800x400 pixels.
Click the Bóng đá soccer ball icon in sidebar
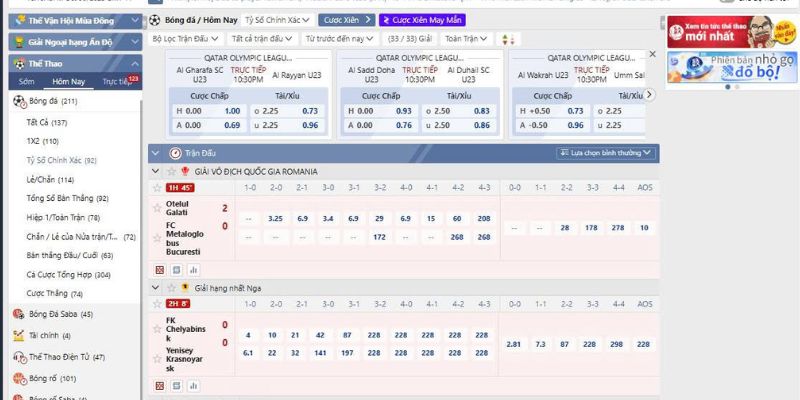tap(18, 102)
